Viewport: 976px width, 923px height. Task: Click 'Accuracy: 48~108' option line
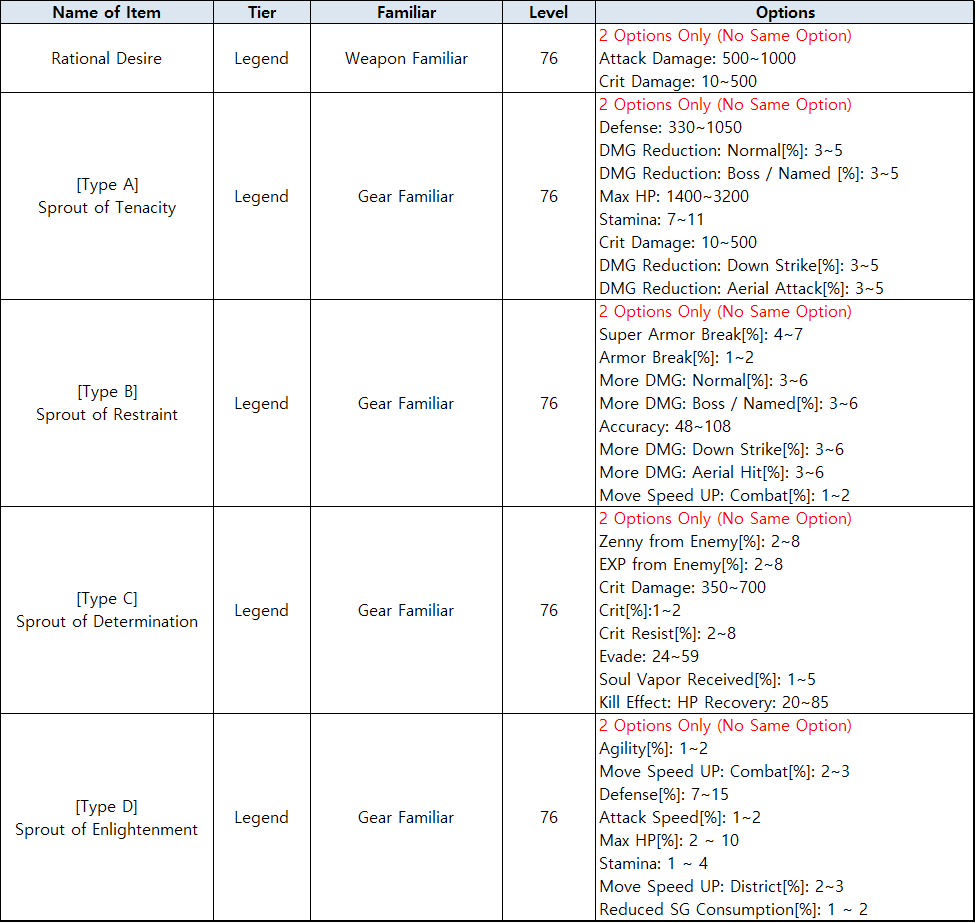[665, 427]
